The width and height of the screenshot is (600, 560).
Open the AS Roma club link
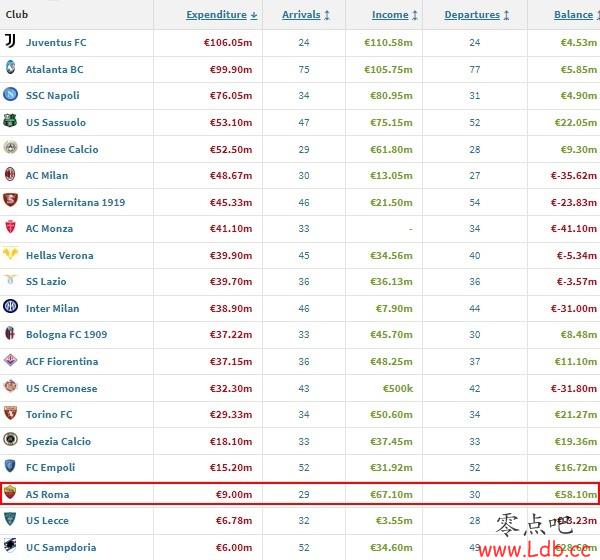[x=47, y=495]
